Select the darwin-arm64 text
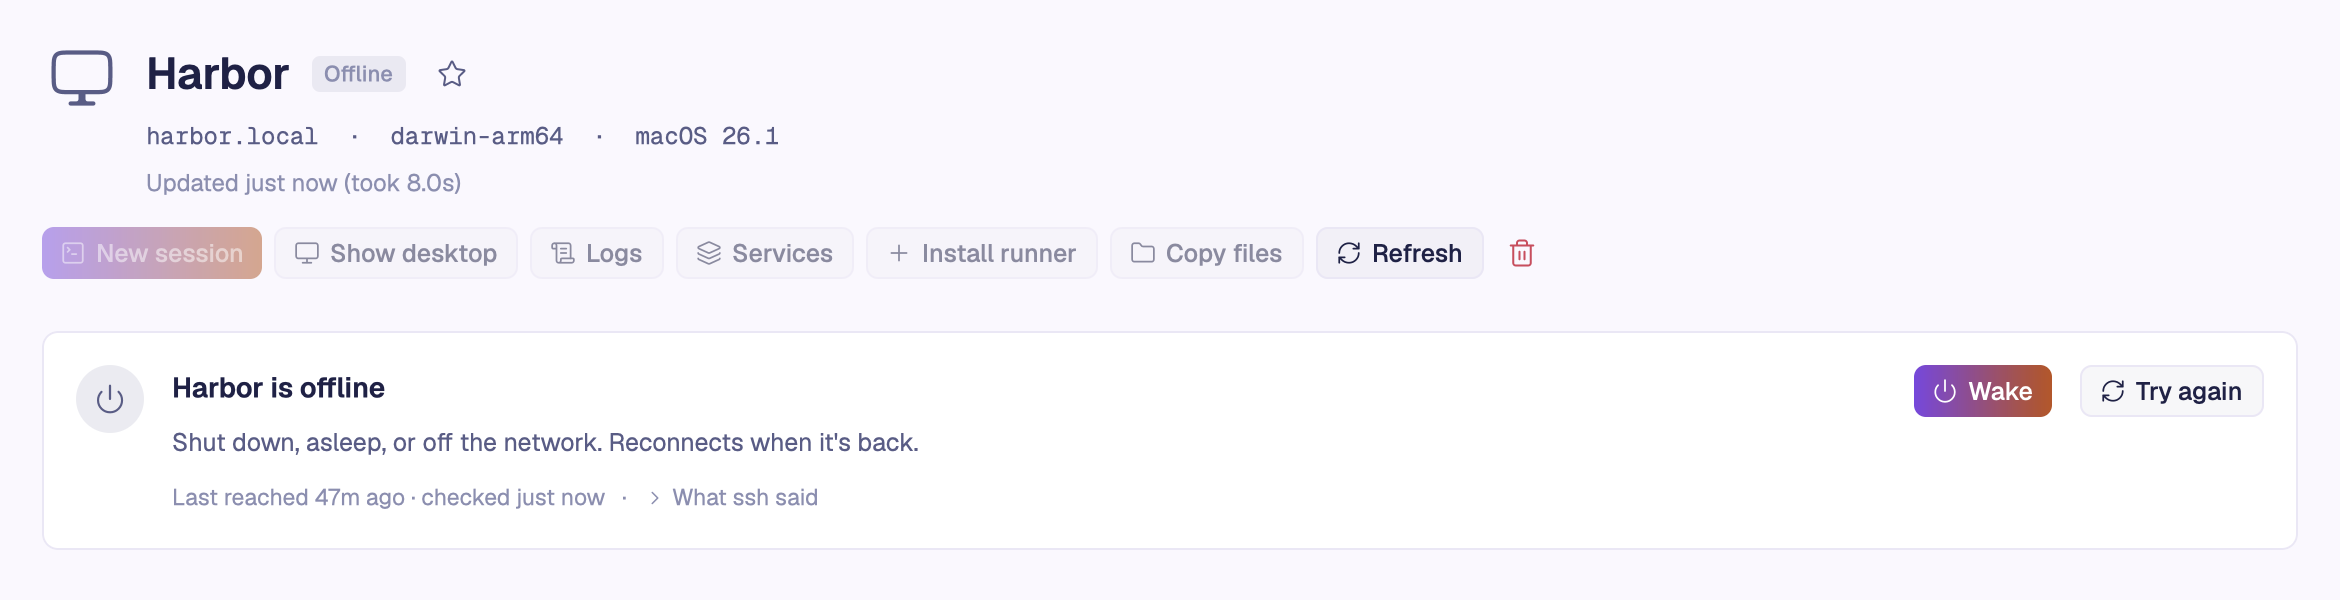The height and width of the screenshot is (600, 2340). click(x=477, y=136)
